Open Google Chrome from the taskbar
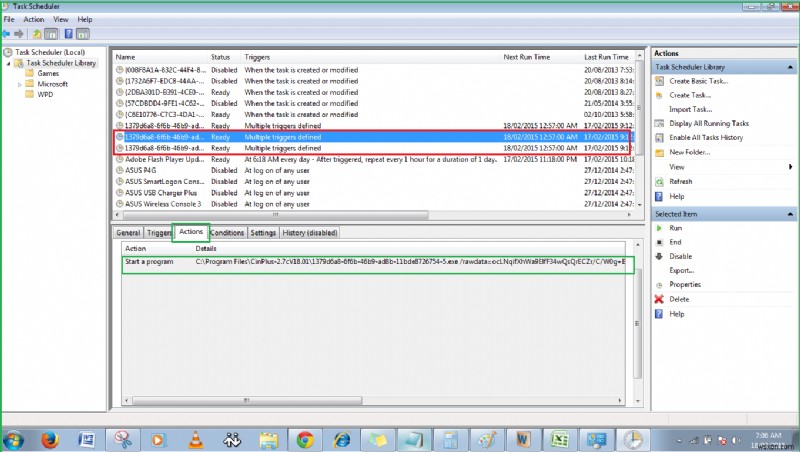 [x=305, y=439]
